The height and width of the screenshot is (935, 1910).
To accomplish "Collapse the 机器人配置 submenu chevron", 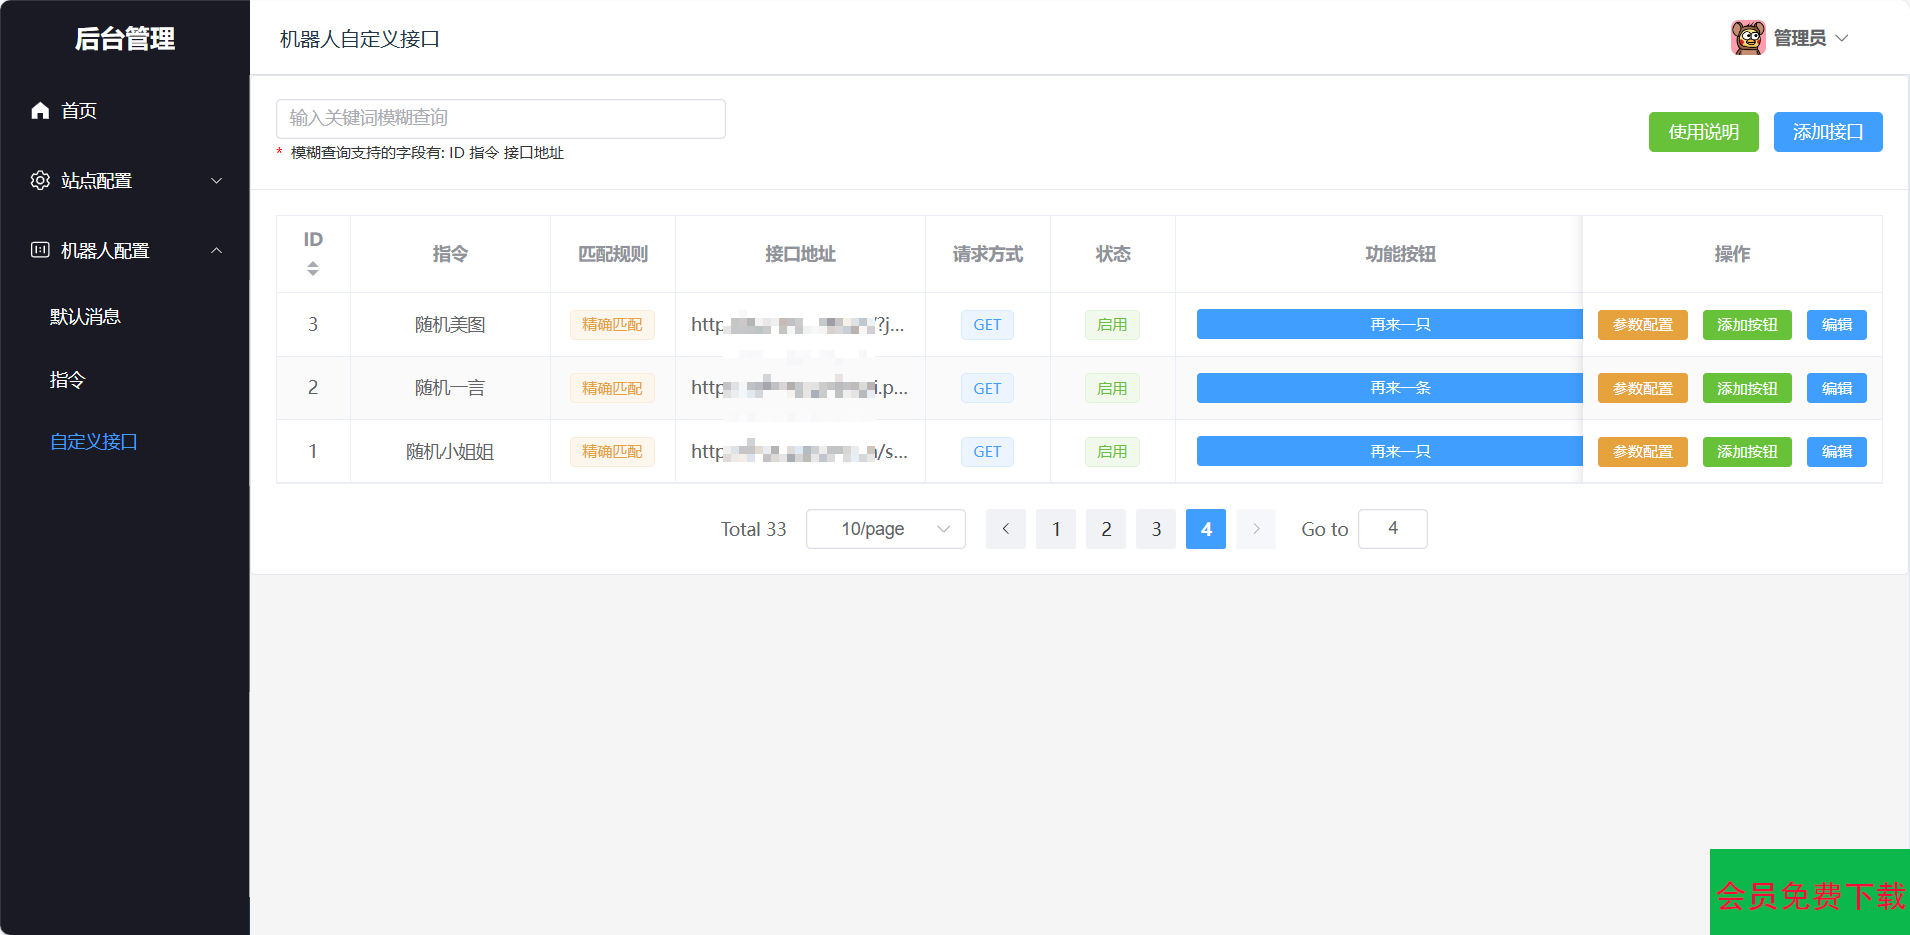I will click(216, 250).
